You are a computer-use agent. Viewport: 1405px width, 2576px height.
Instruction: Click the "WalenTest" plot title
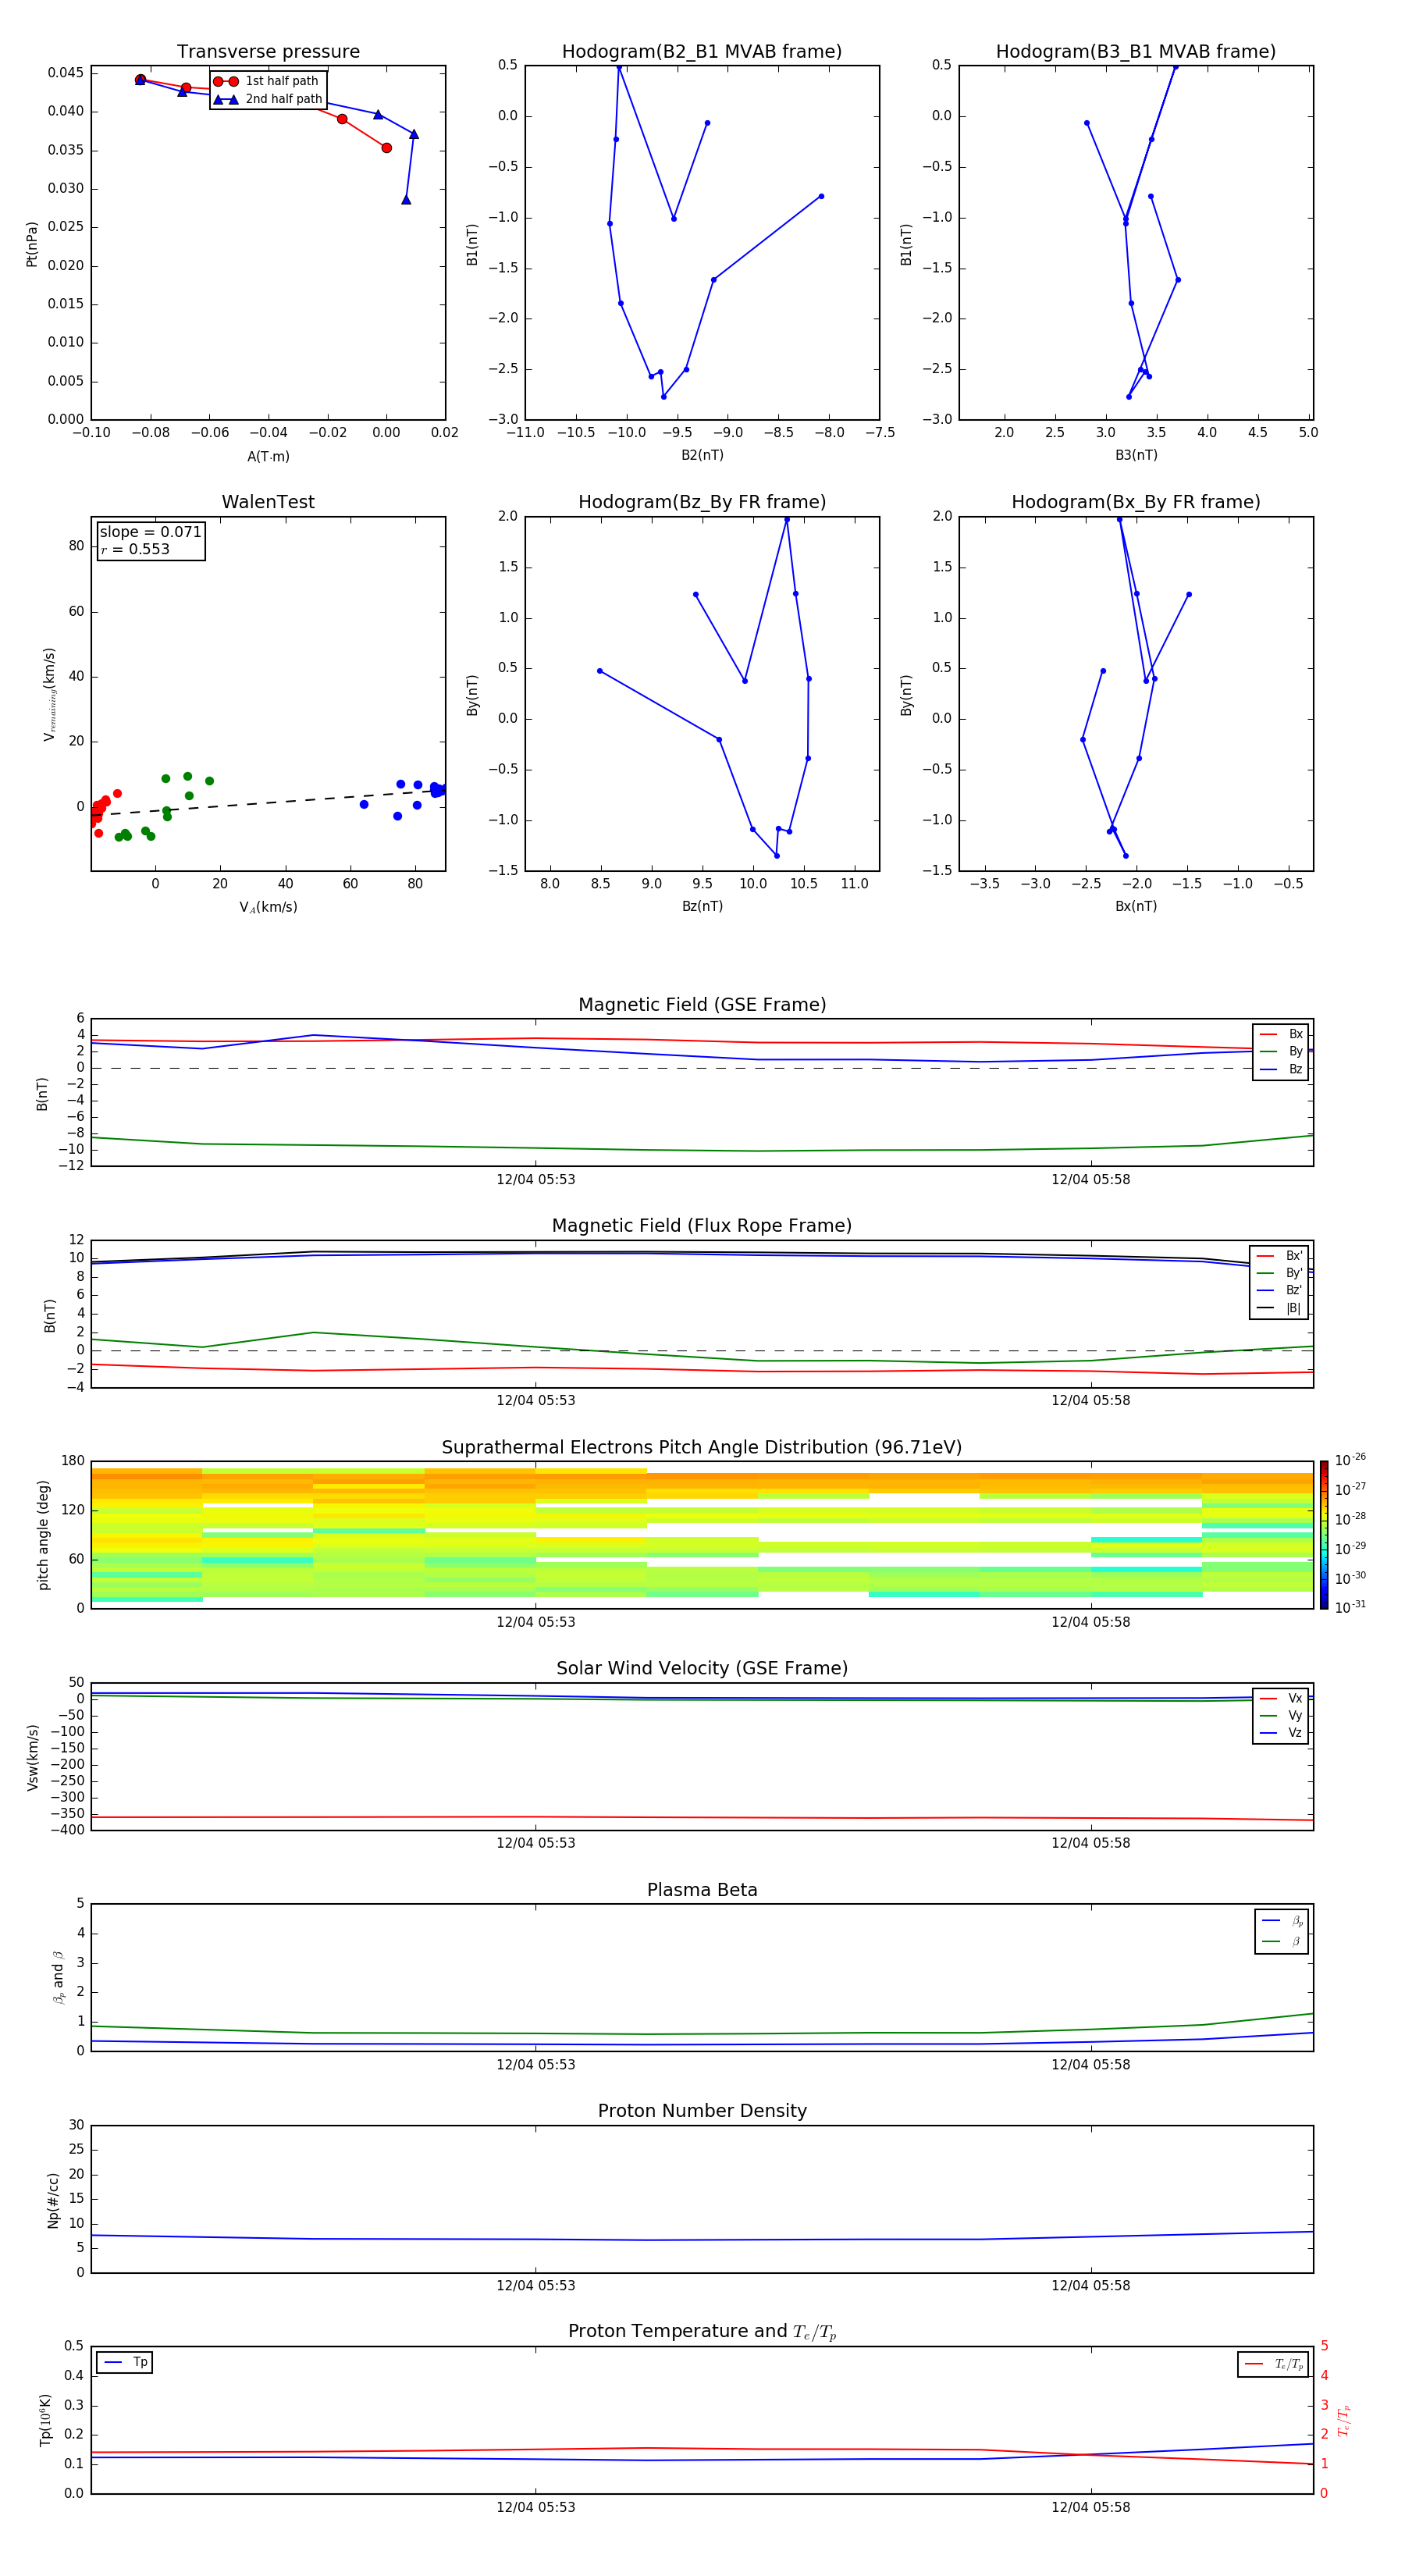coord(268,502)
